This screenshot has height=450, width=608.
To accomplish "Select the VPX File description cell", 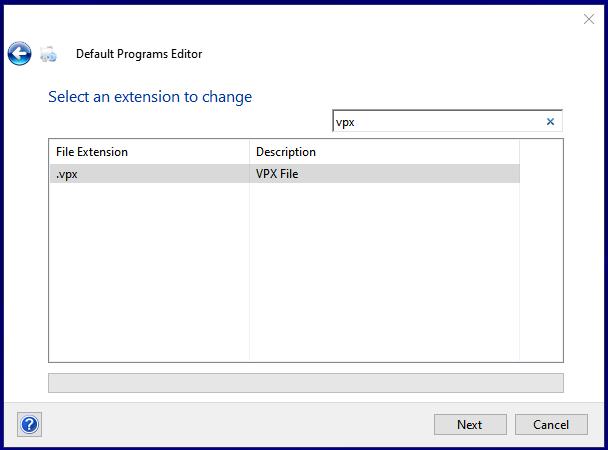I will pyautogui.click(x=384, y=174).
